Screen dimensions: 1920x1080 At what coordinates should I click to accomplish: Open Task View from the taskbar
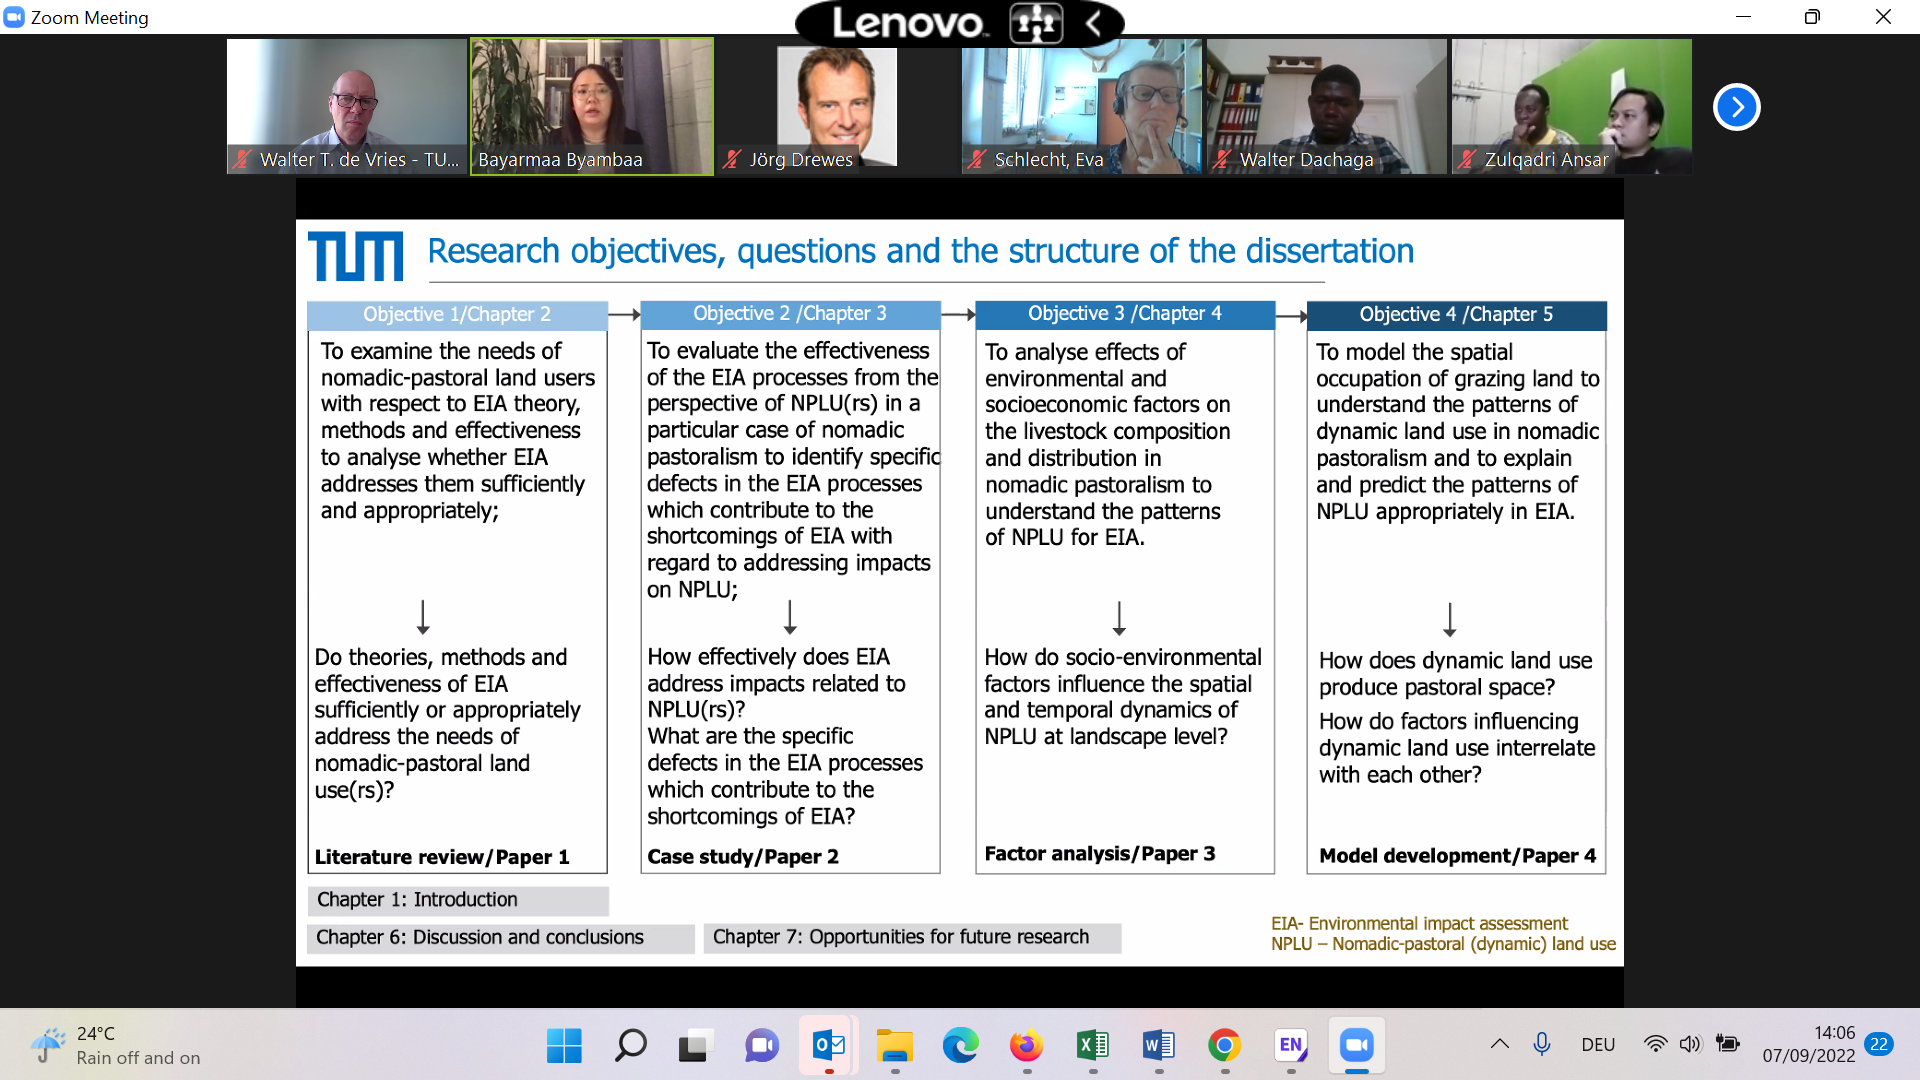[x=696, y=1046]
